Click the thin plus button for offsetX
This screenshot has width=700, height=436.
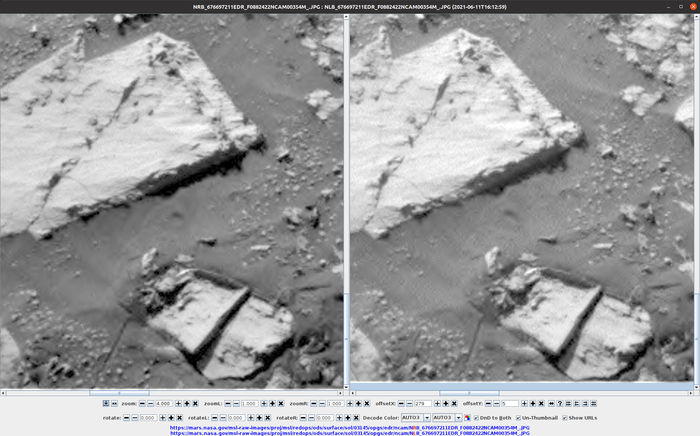click(x=437, y=403)
